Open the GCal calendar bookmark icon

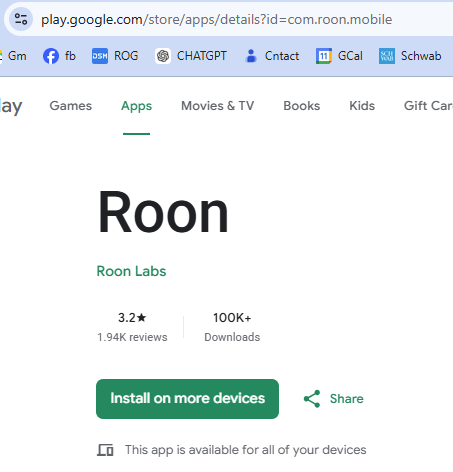(x=324, y=56)
